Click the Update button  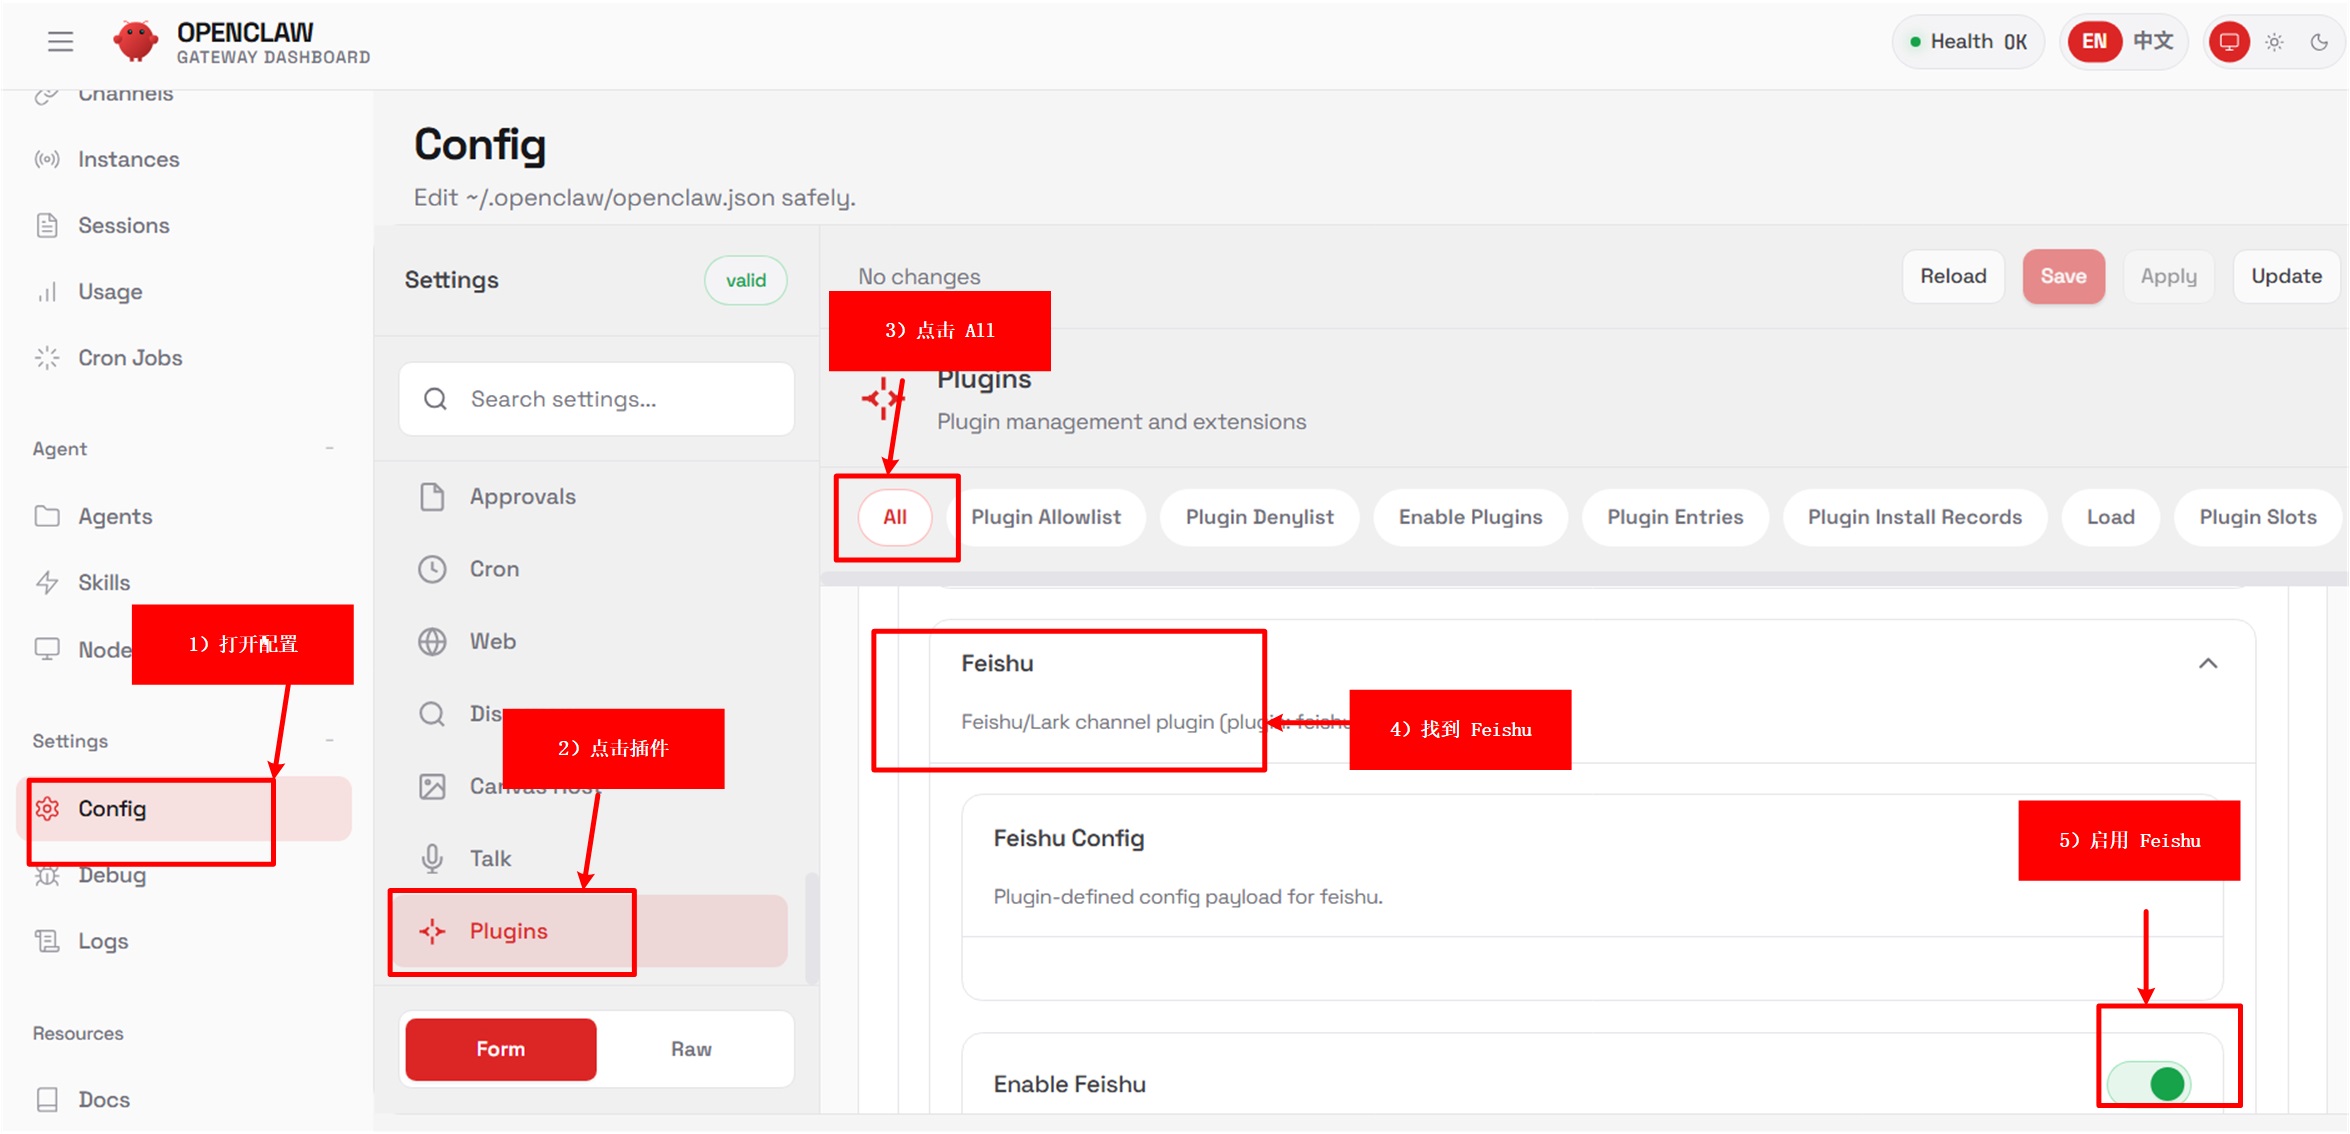[x=2286, y=276]
